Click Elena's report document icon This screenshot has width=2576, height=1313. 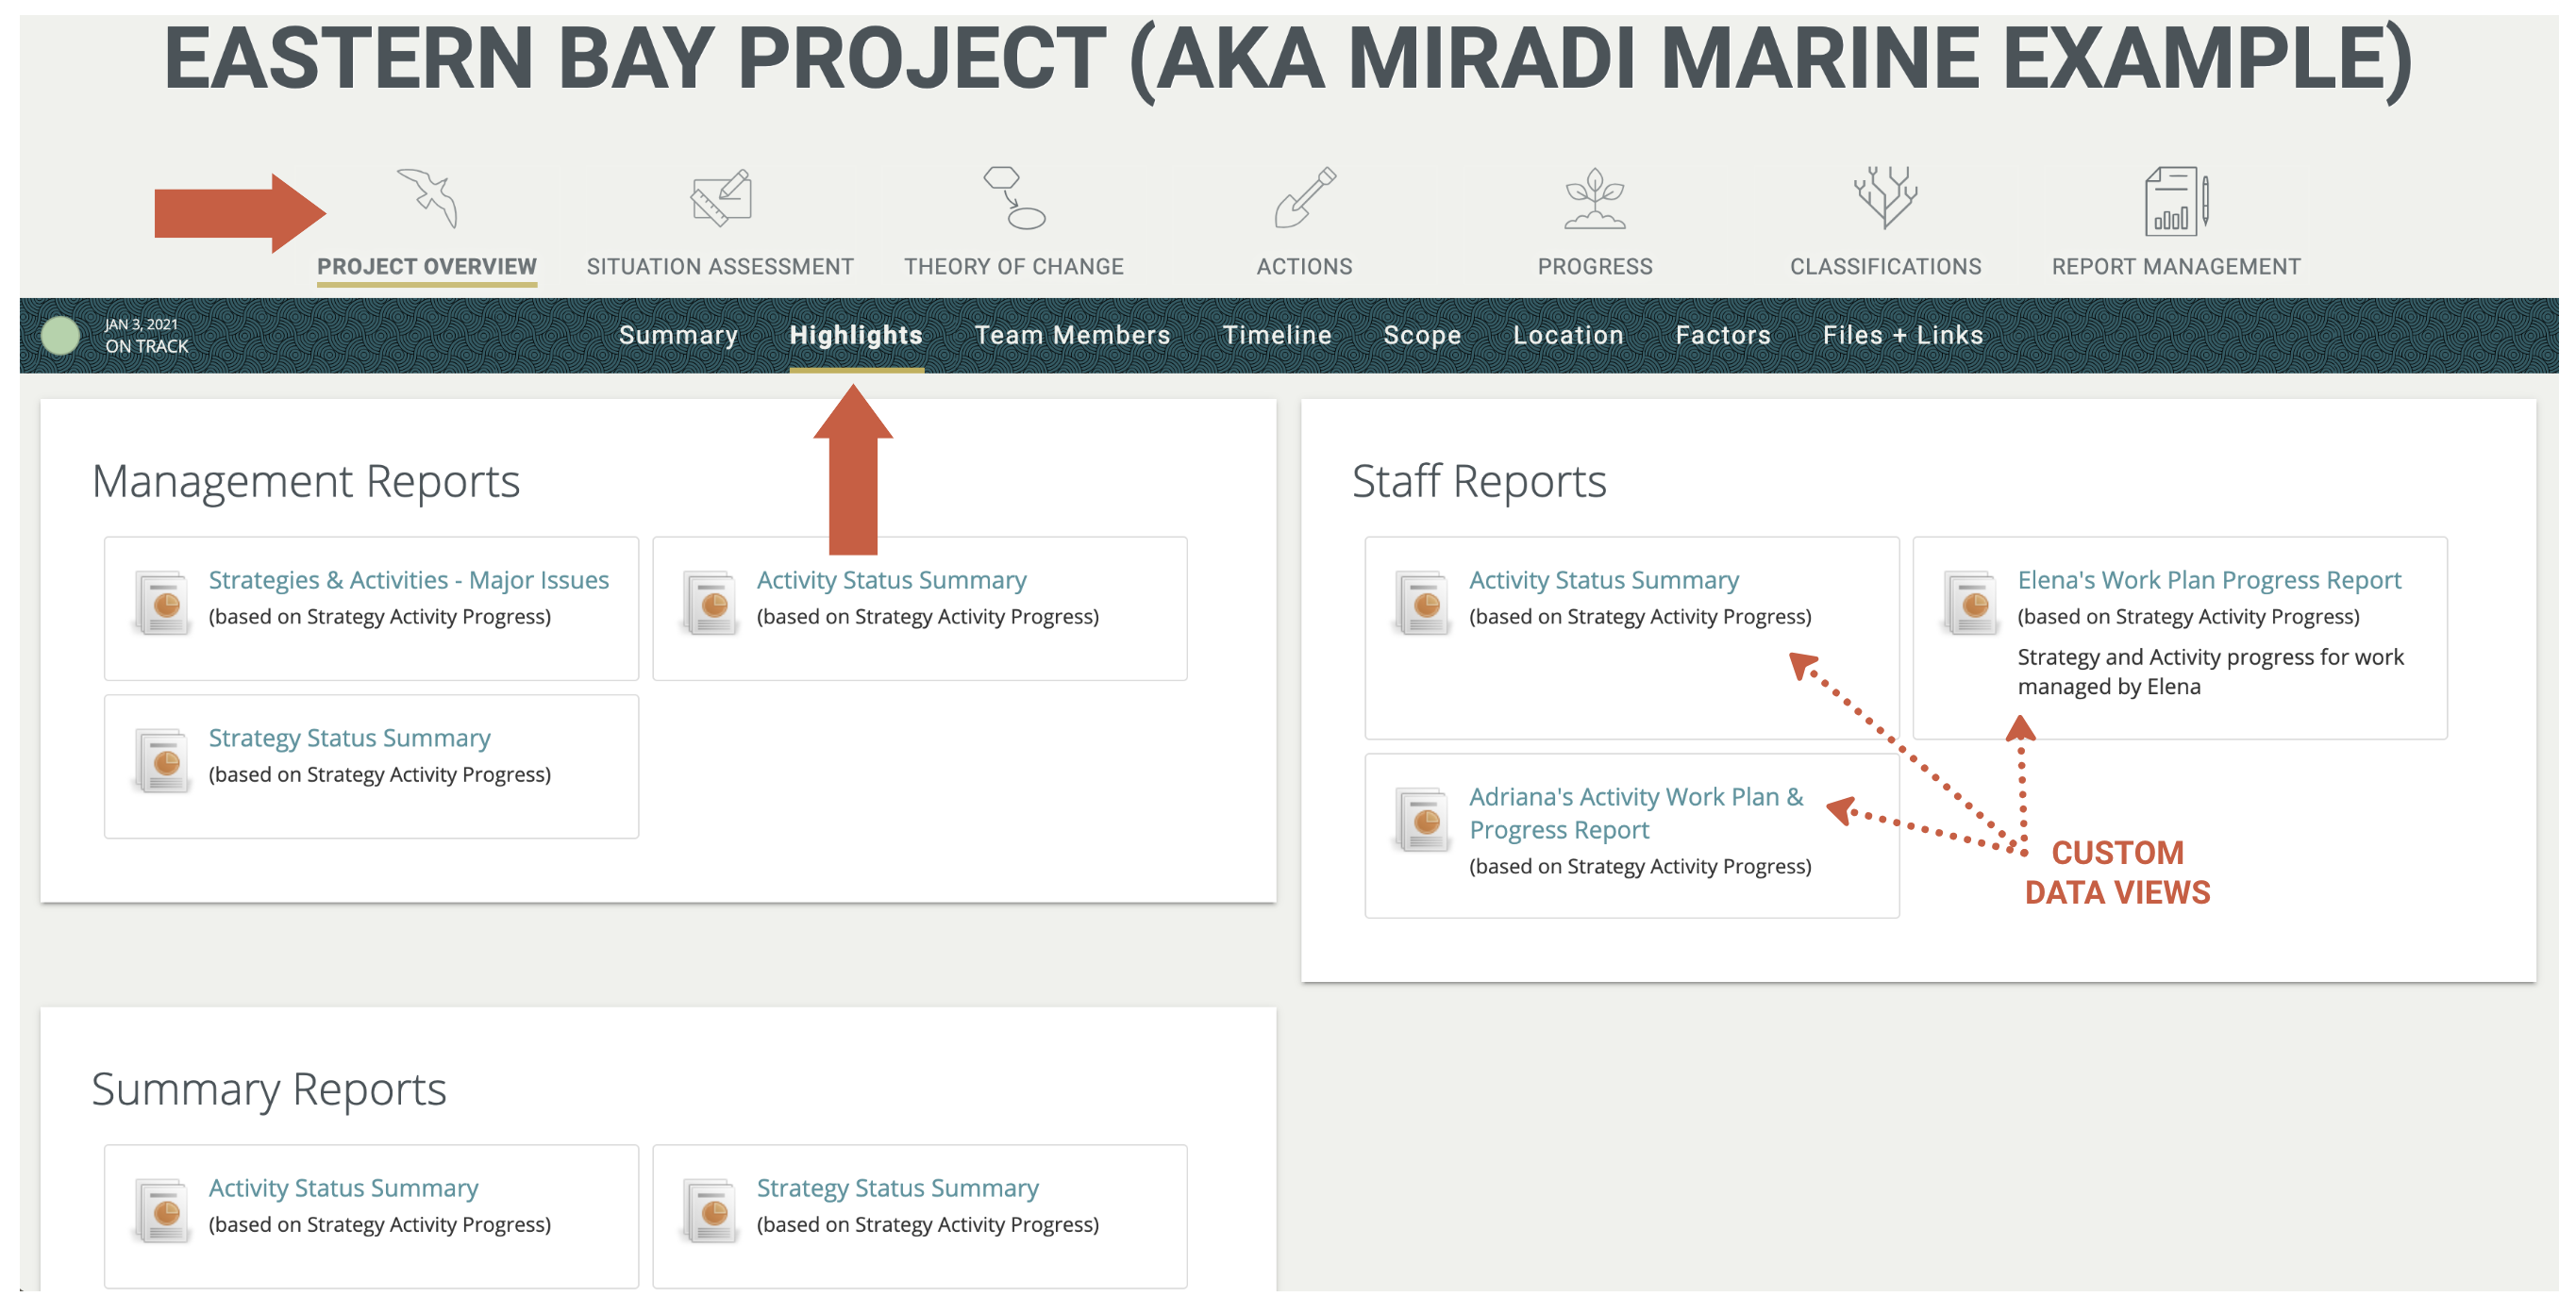[1968, 602]
